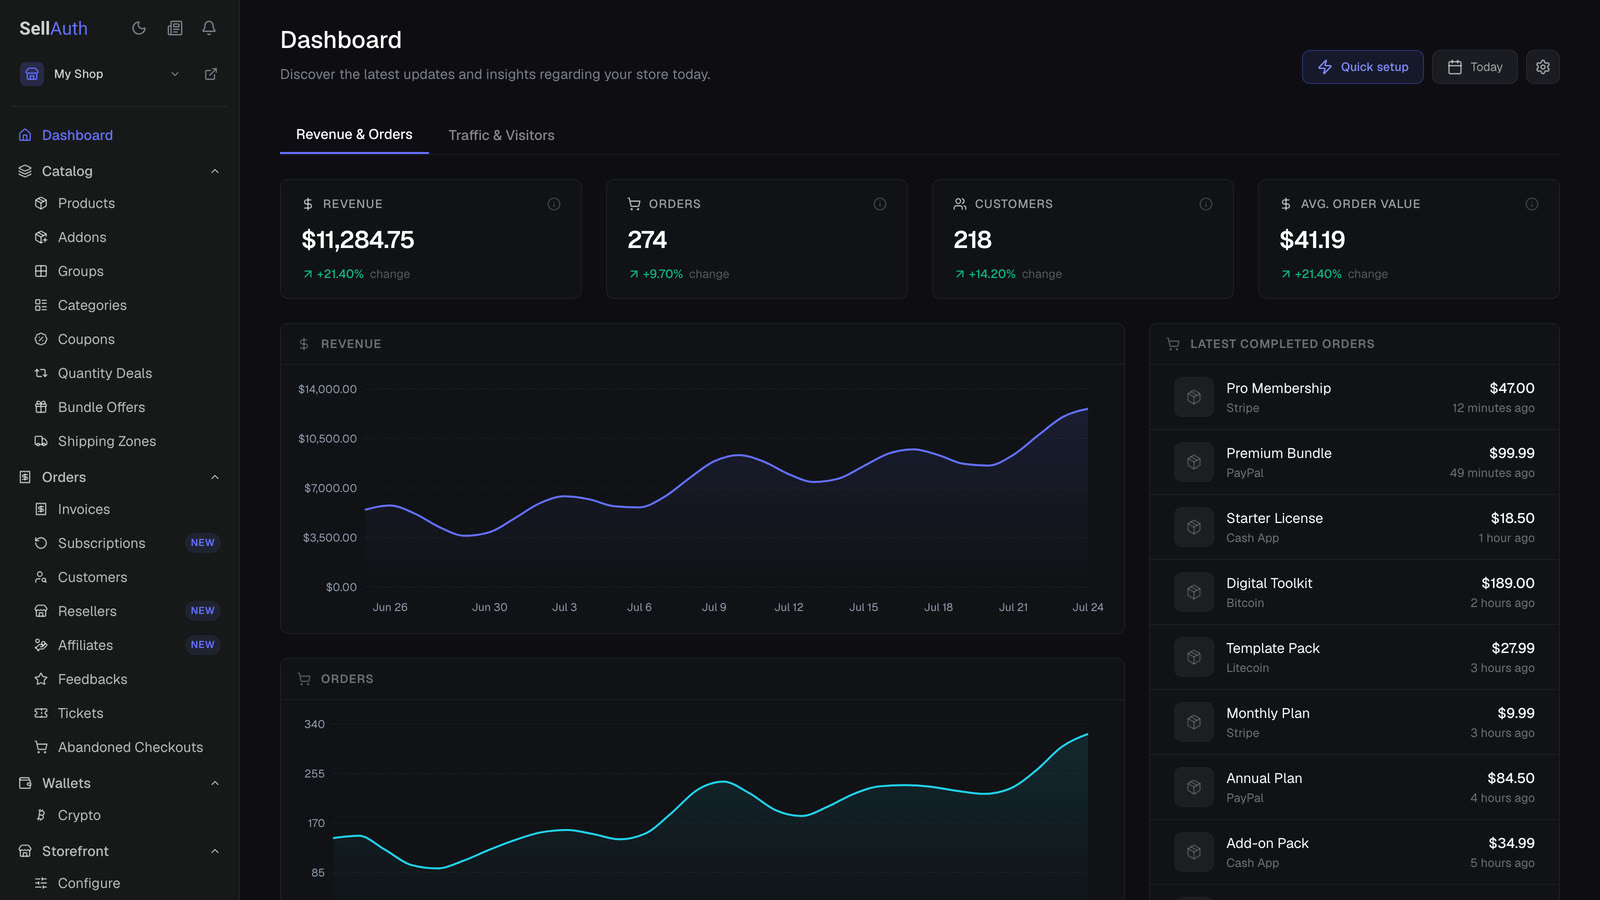Toggle dark mode moon icon

point(139,28)
